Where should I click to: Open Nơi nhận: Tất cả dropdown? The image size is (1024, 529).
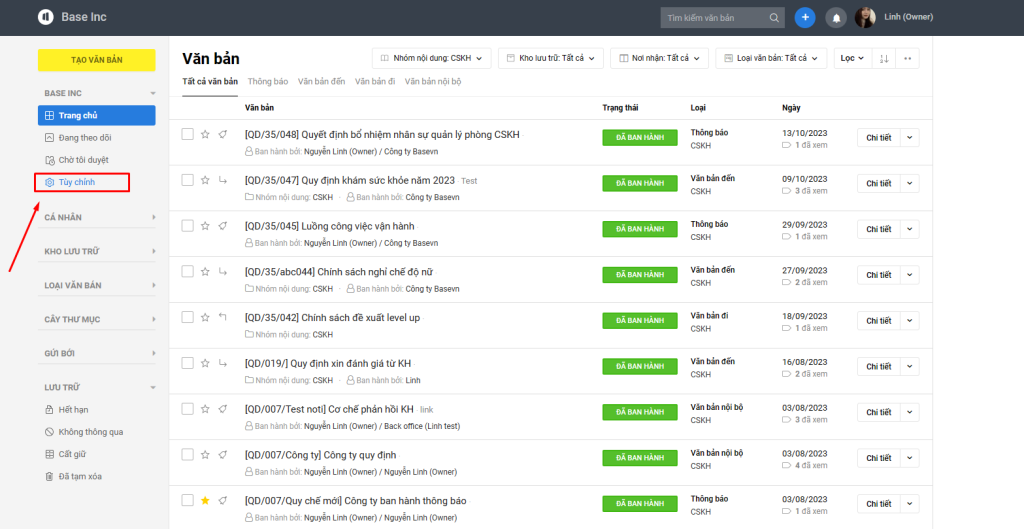point(660,58)
